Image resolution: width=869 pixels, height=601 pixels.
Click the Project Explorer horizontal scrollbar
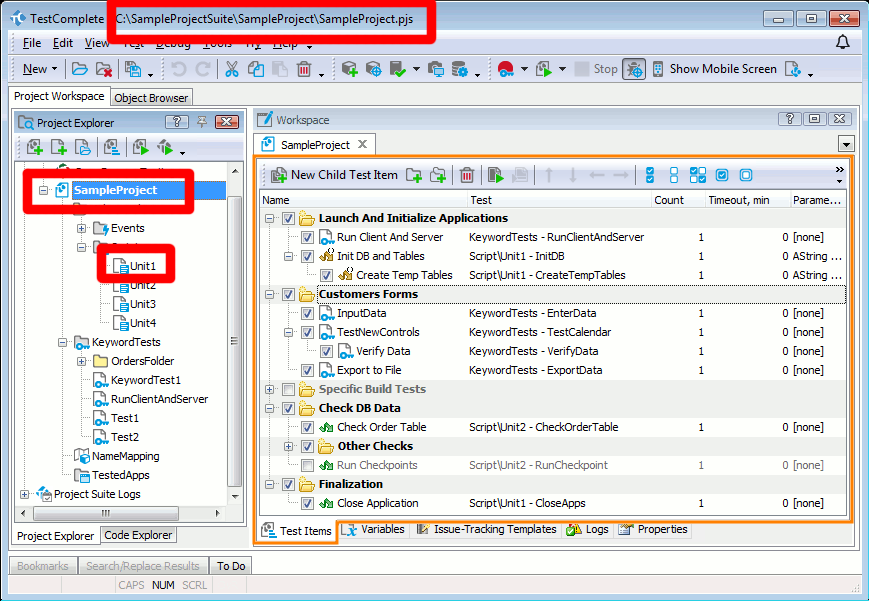pyautogui.click(x=120, y=513)
